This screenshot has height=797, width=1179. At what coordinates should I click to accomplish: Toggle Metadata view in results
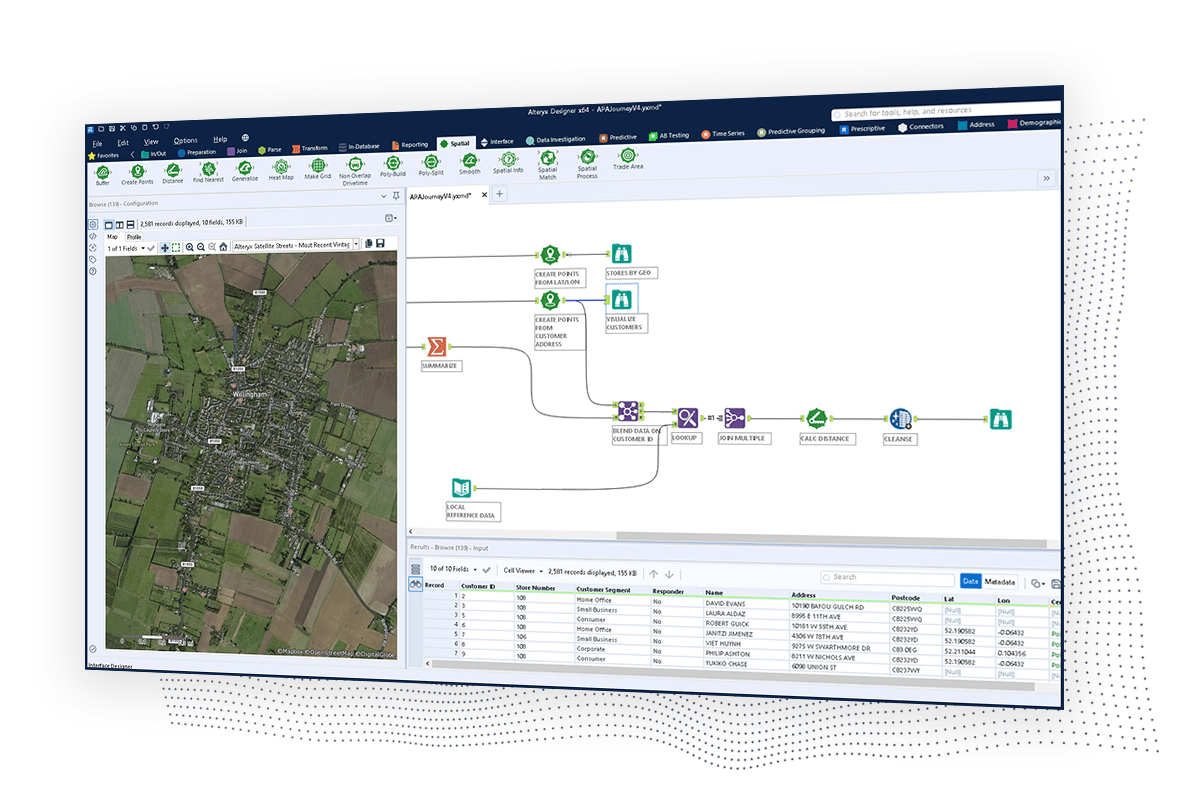[x=999, y=581]
